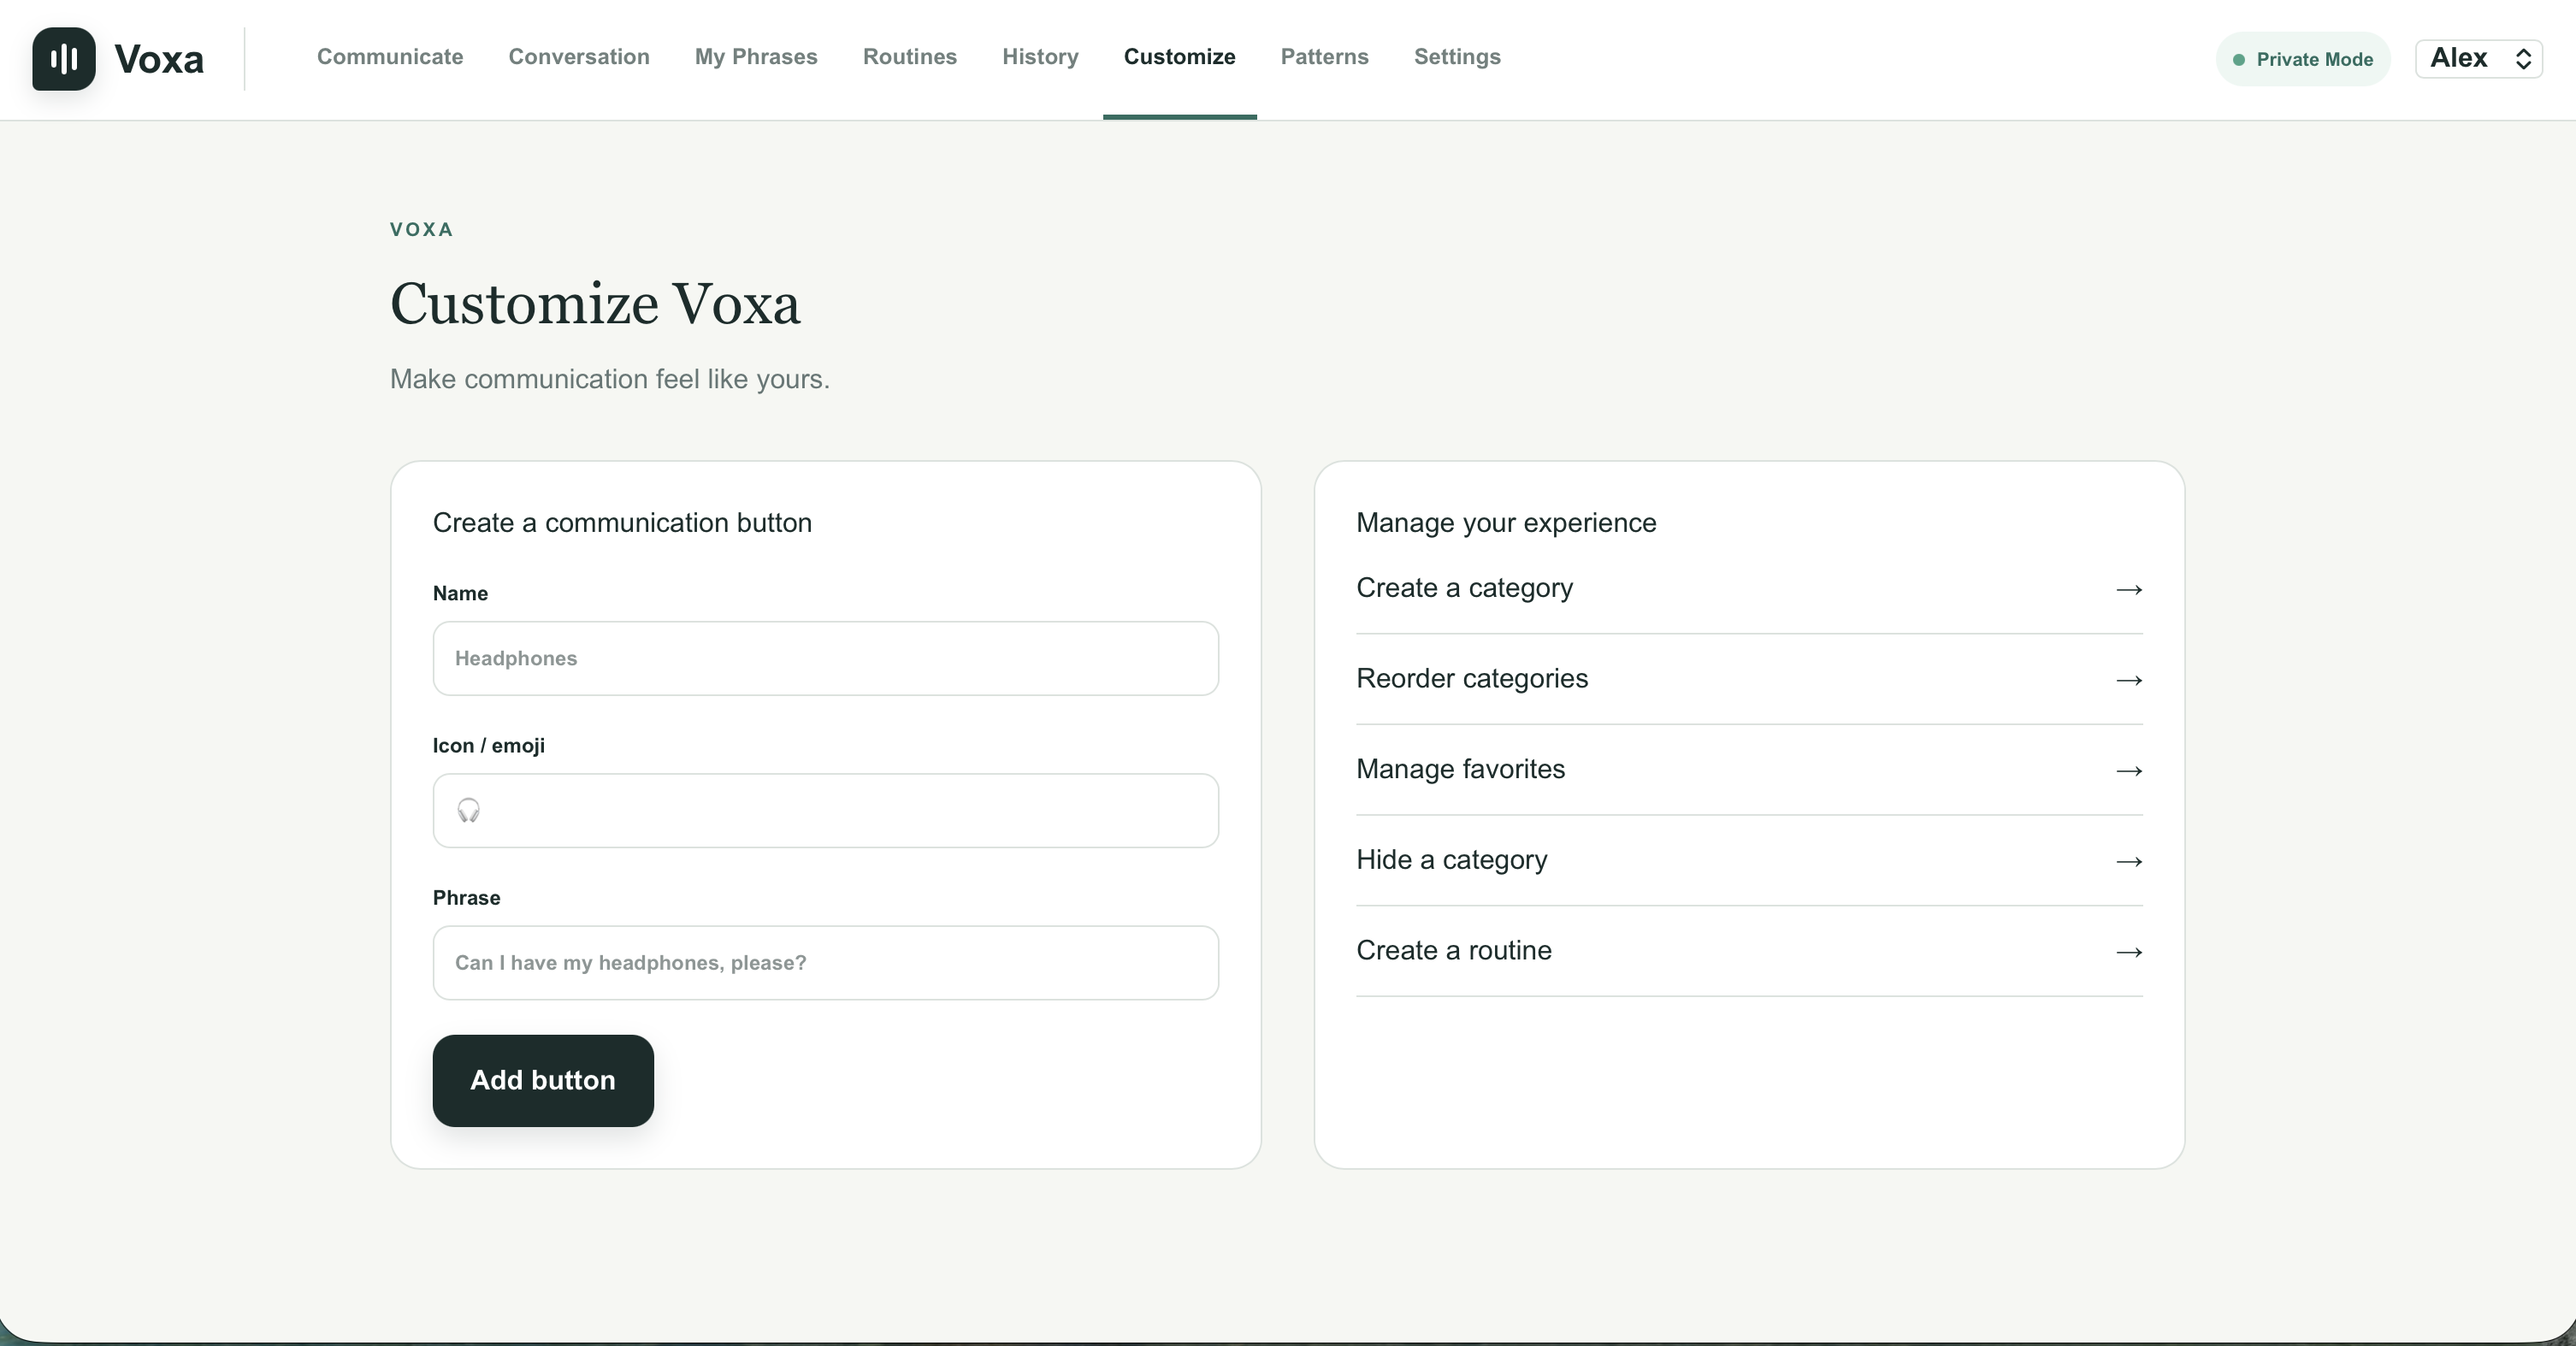
Task: Go to My Phrases tab
Action: [756, 57]
